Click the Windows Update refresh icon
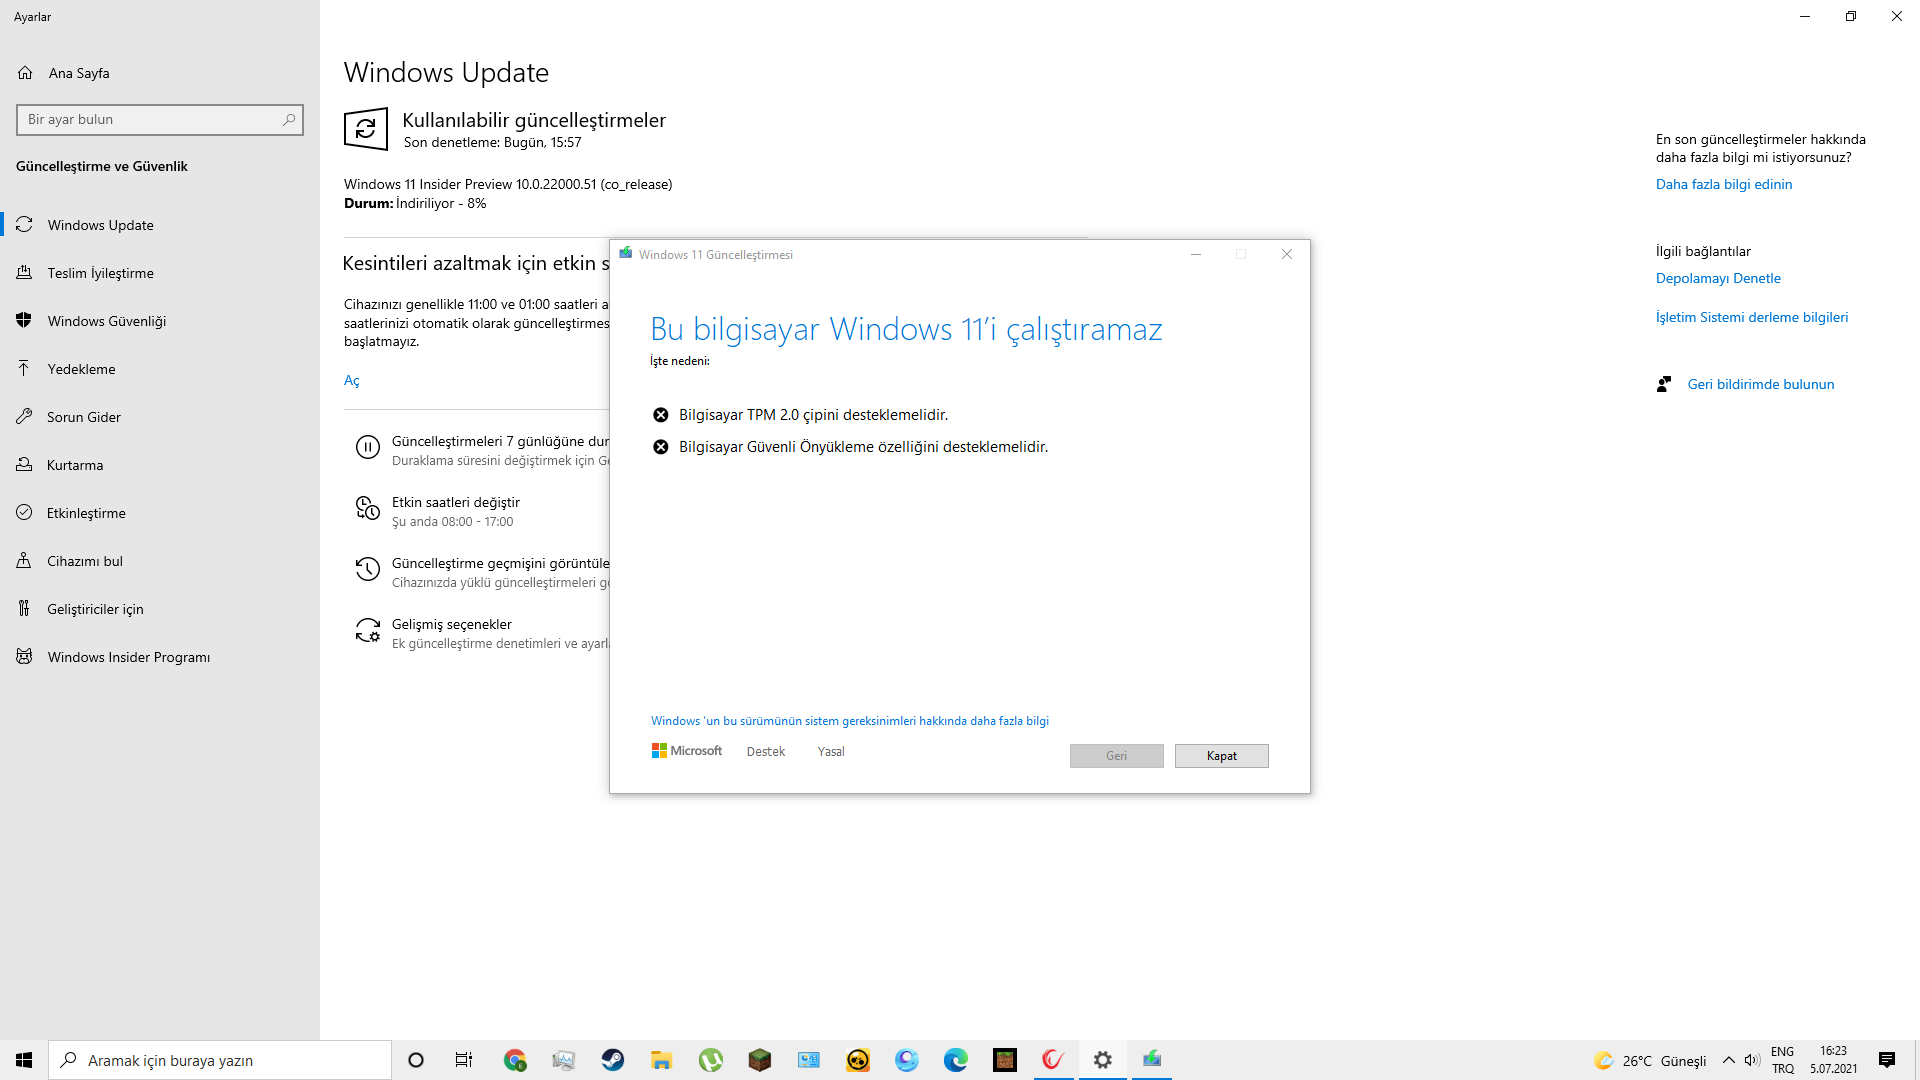This screenshot has width=1920, height=1080. pos(366,129)
